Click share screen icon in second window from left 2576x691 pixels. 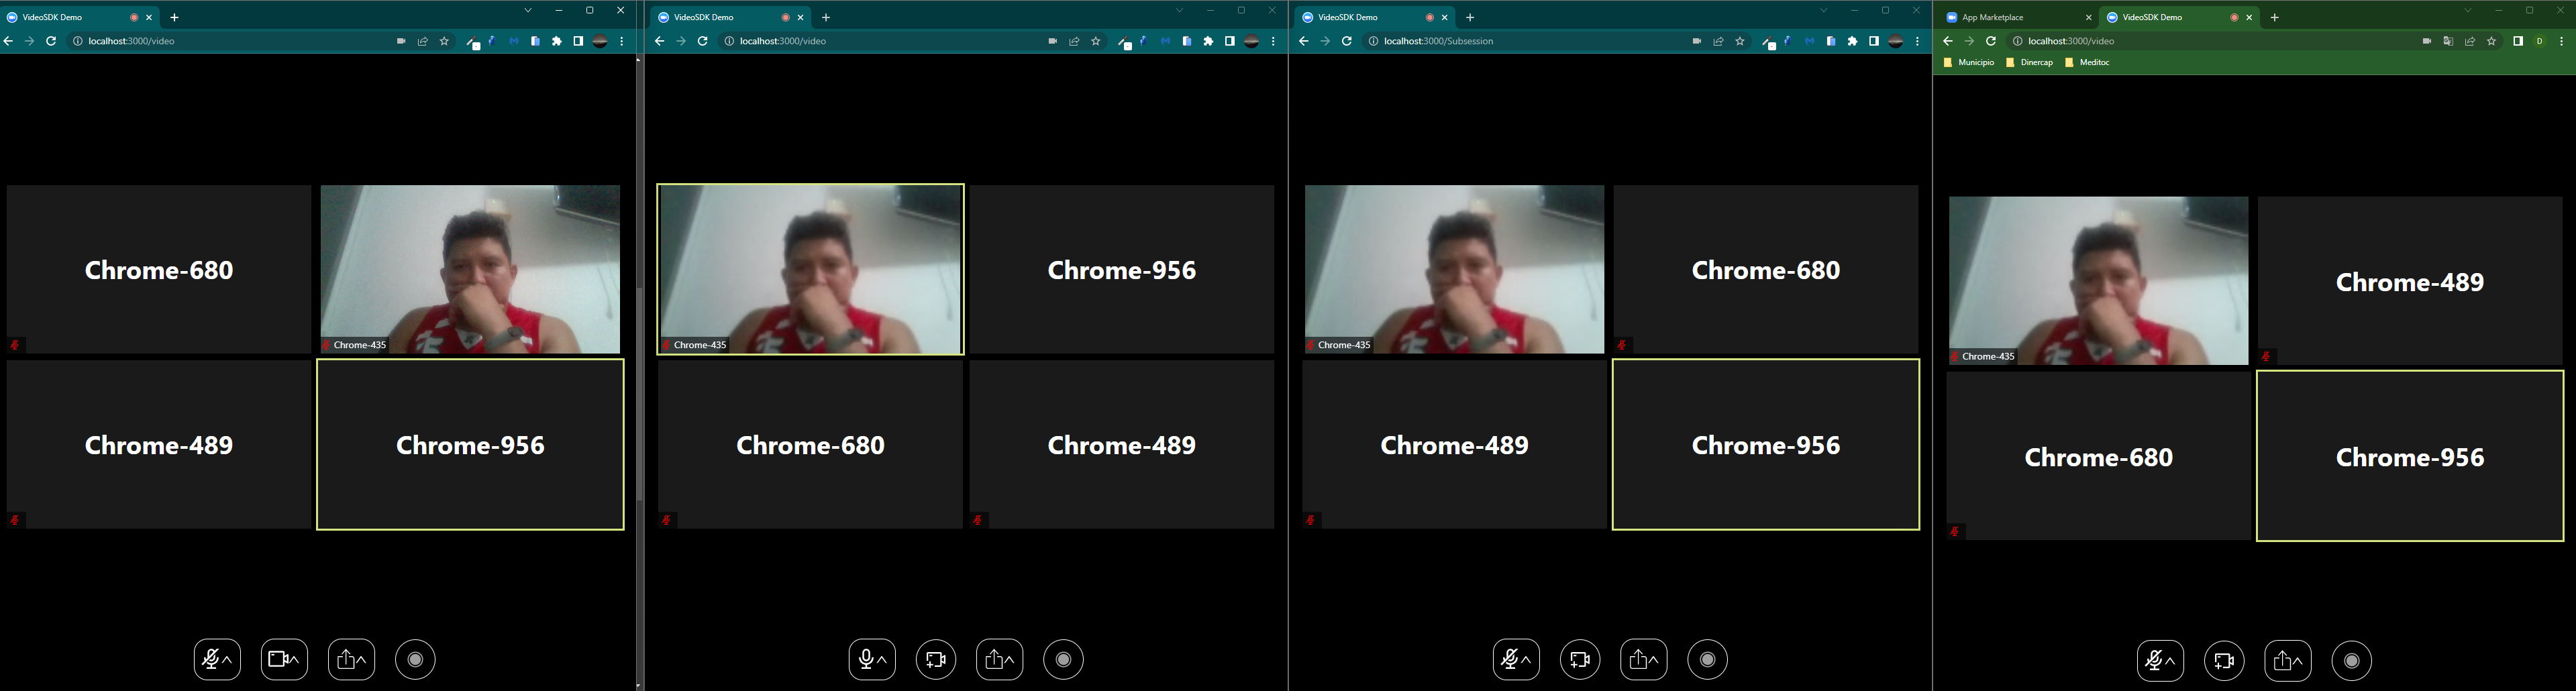(994, 660)
